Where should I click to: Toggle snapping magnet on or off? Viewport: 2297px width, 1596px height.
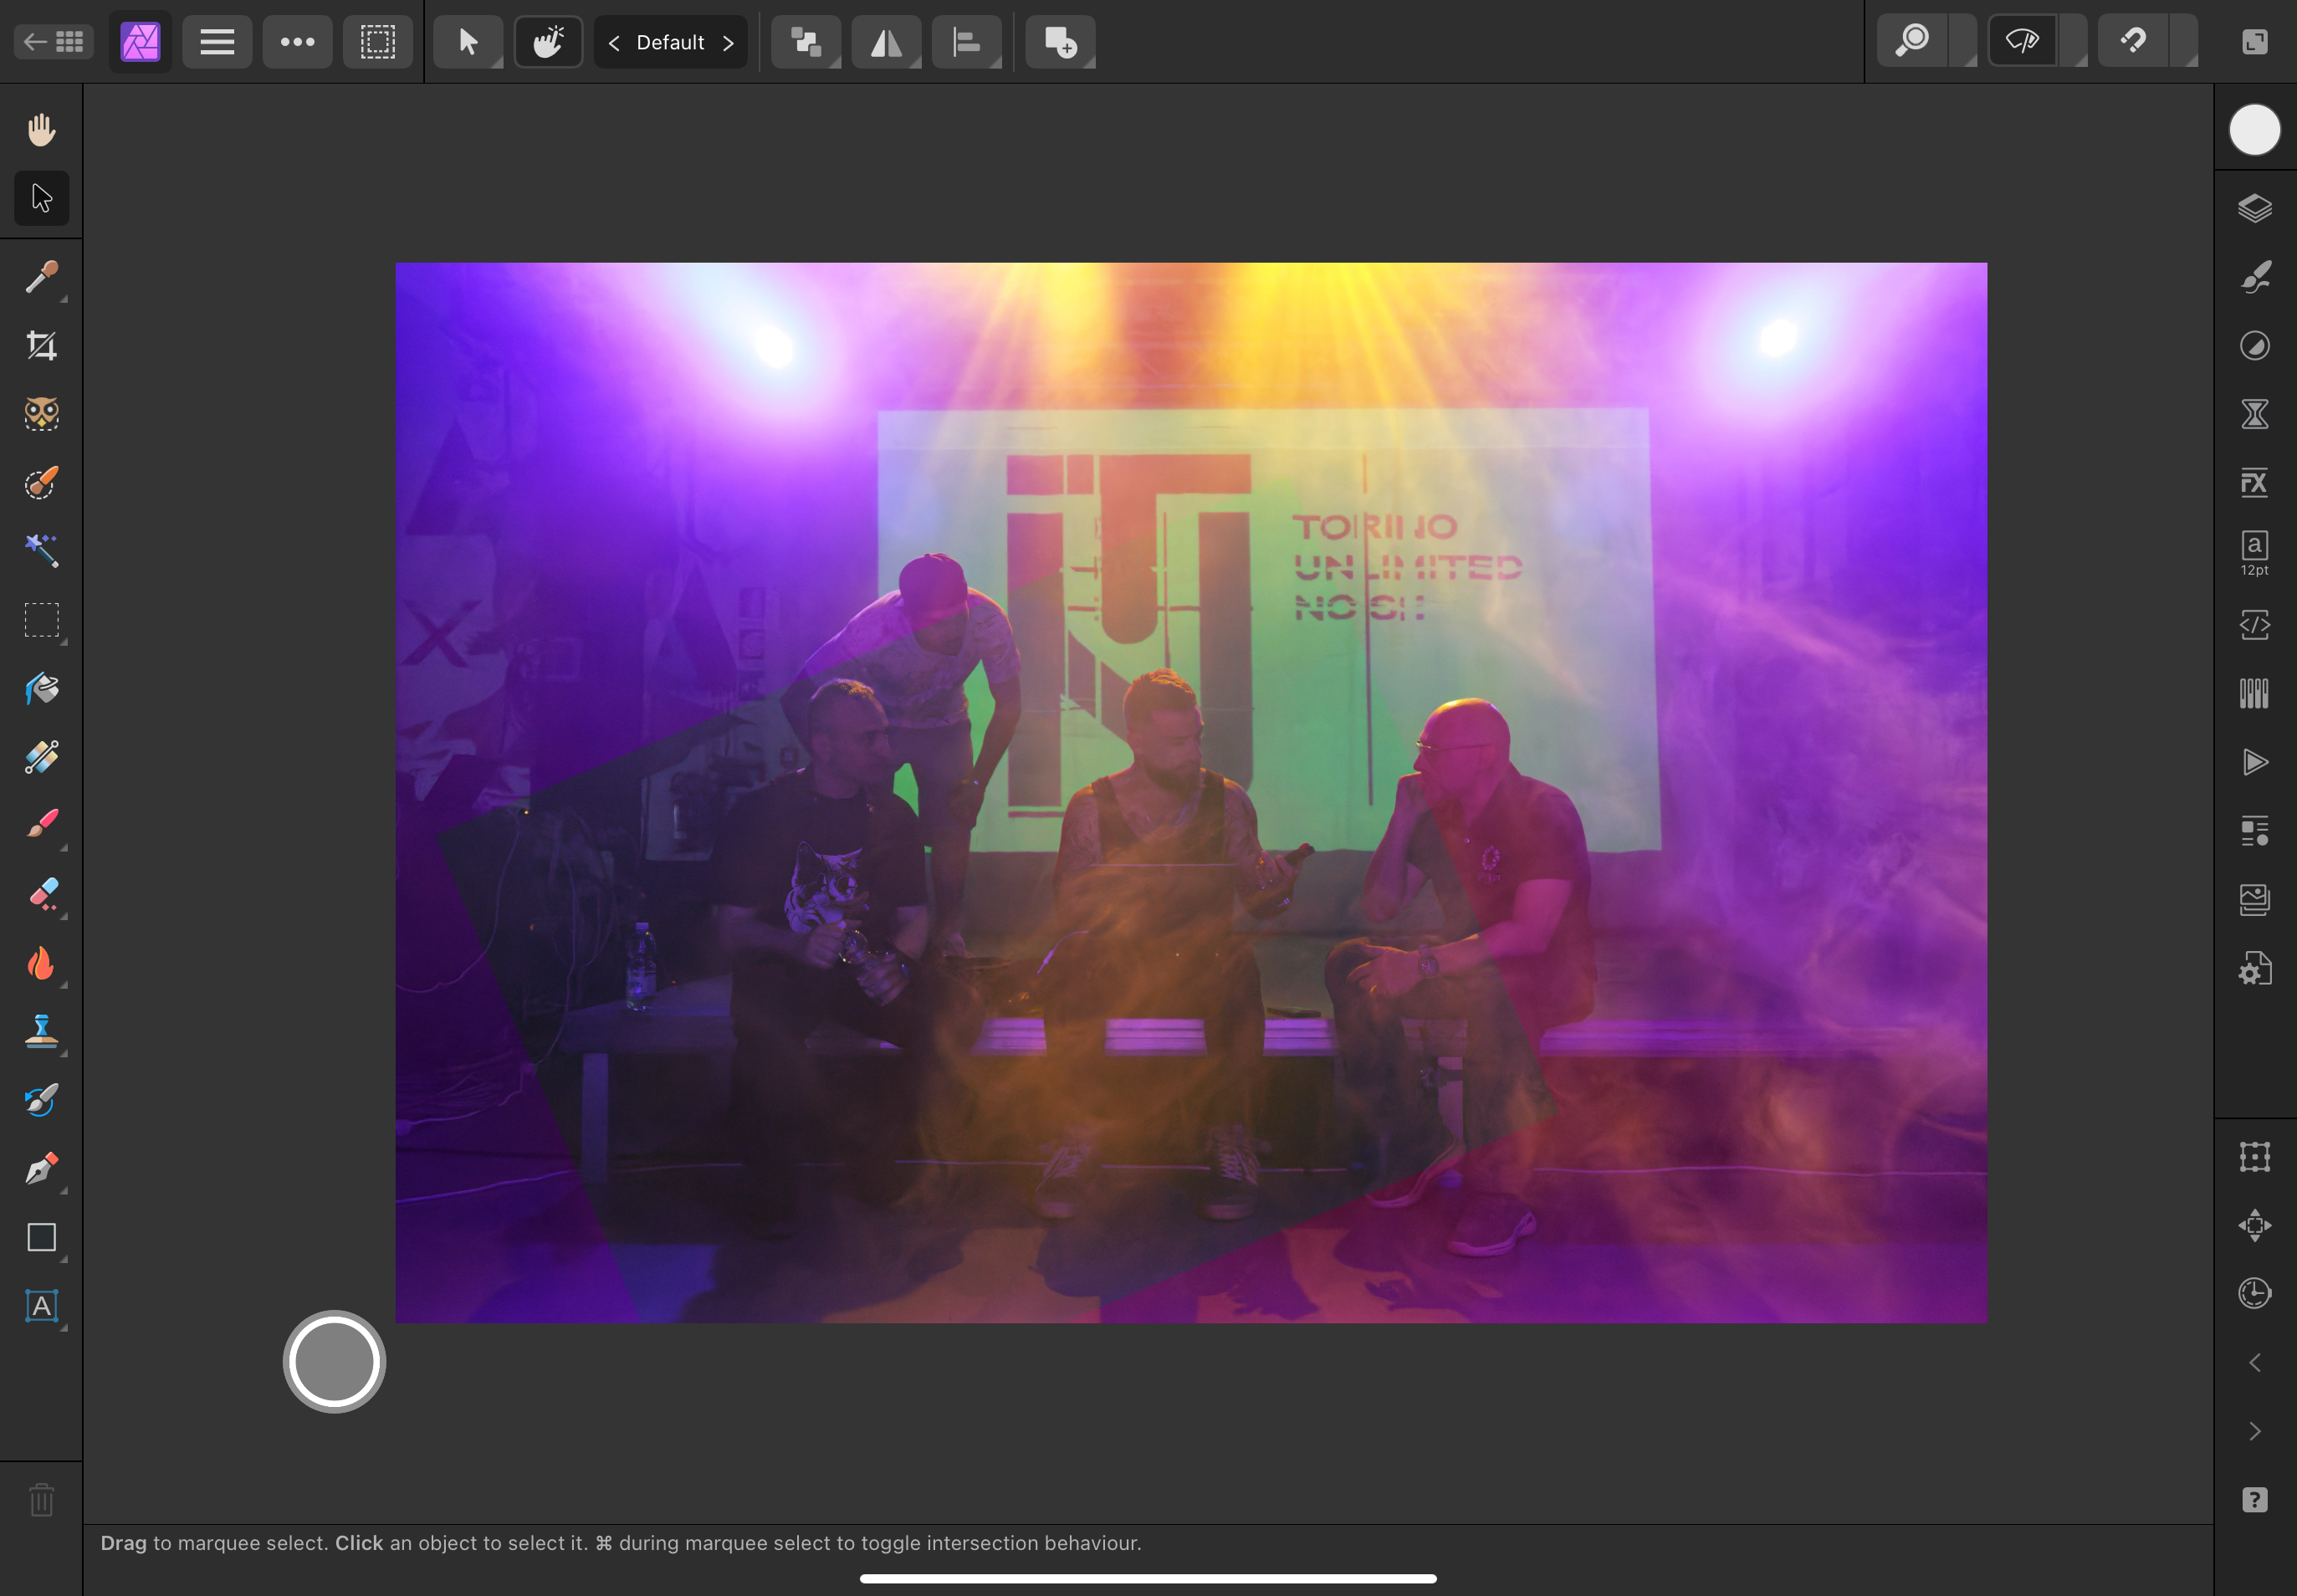2132,42
